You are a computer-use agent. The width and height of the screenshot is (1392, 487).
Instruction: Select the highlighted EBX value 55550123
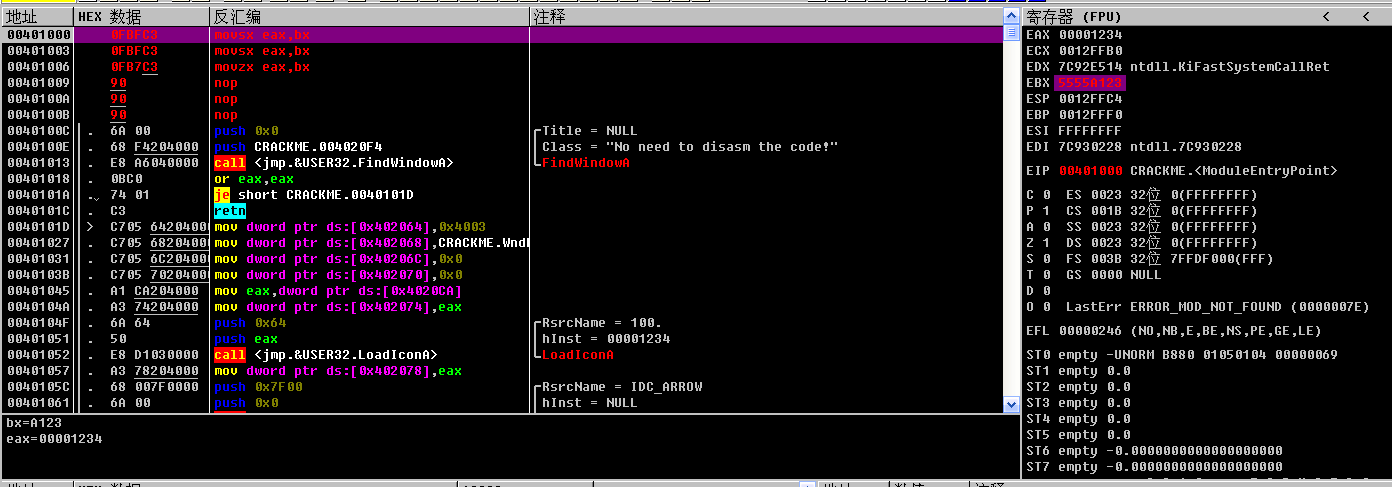pyautogui.click(x=1090, y=83)
